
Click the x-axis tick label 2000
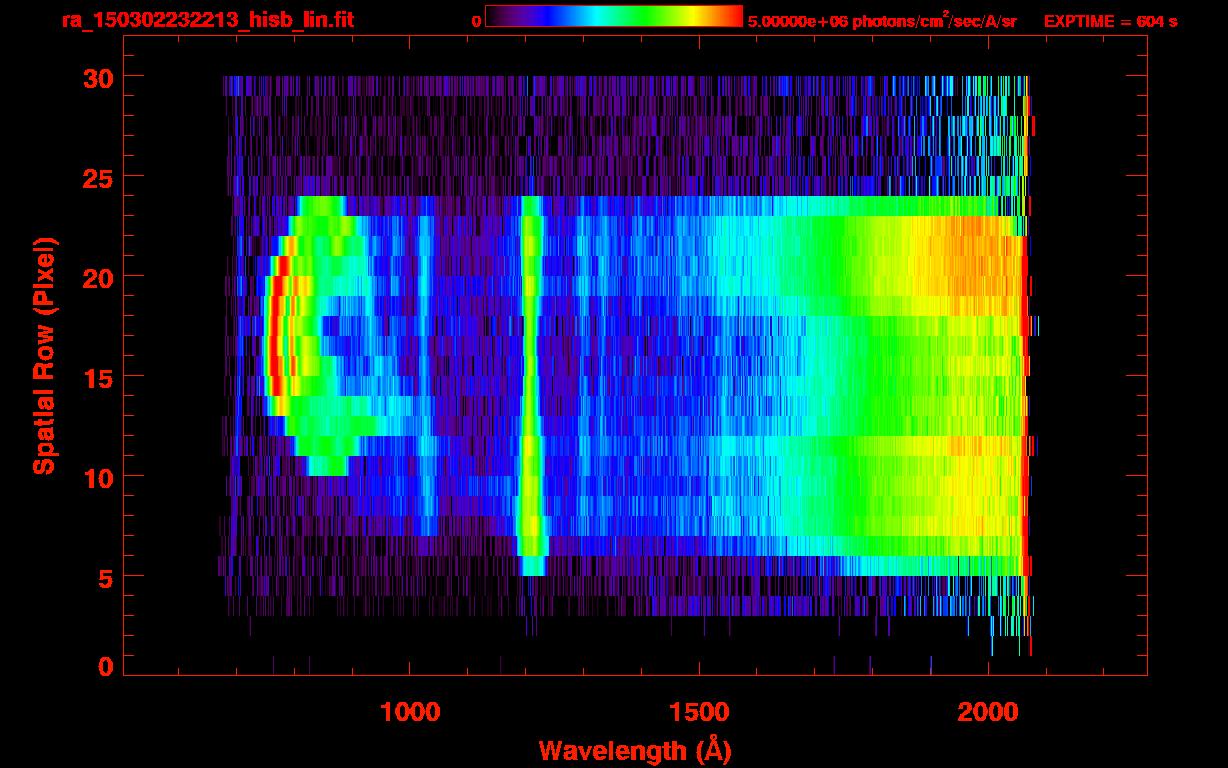[x=989, y=711]
